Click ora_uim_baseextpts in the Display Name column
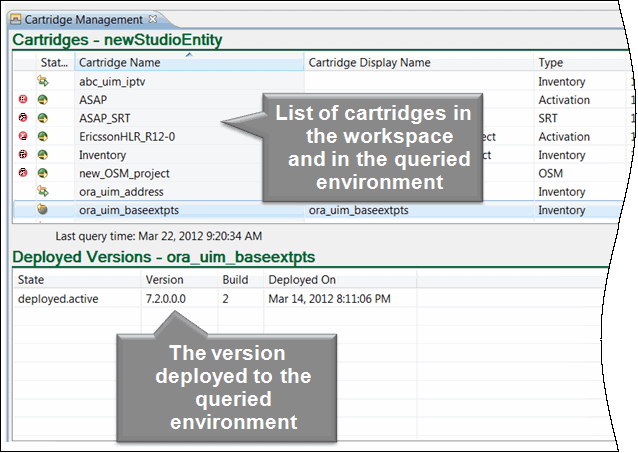638x453 pixels. [358, 210]
